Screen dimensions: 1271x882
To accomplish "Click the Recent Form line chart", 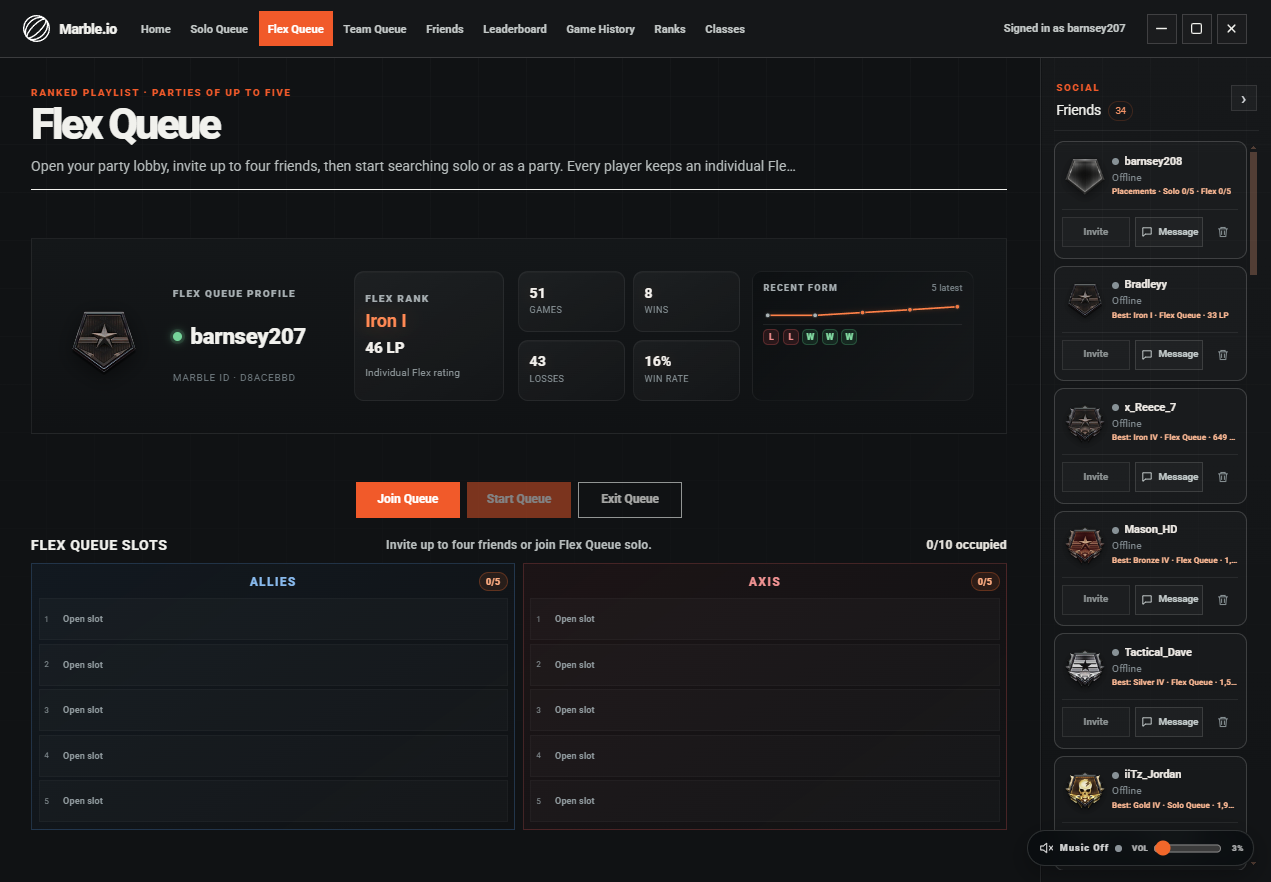I will point(863,311).
